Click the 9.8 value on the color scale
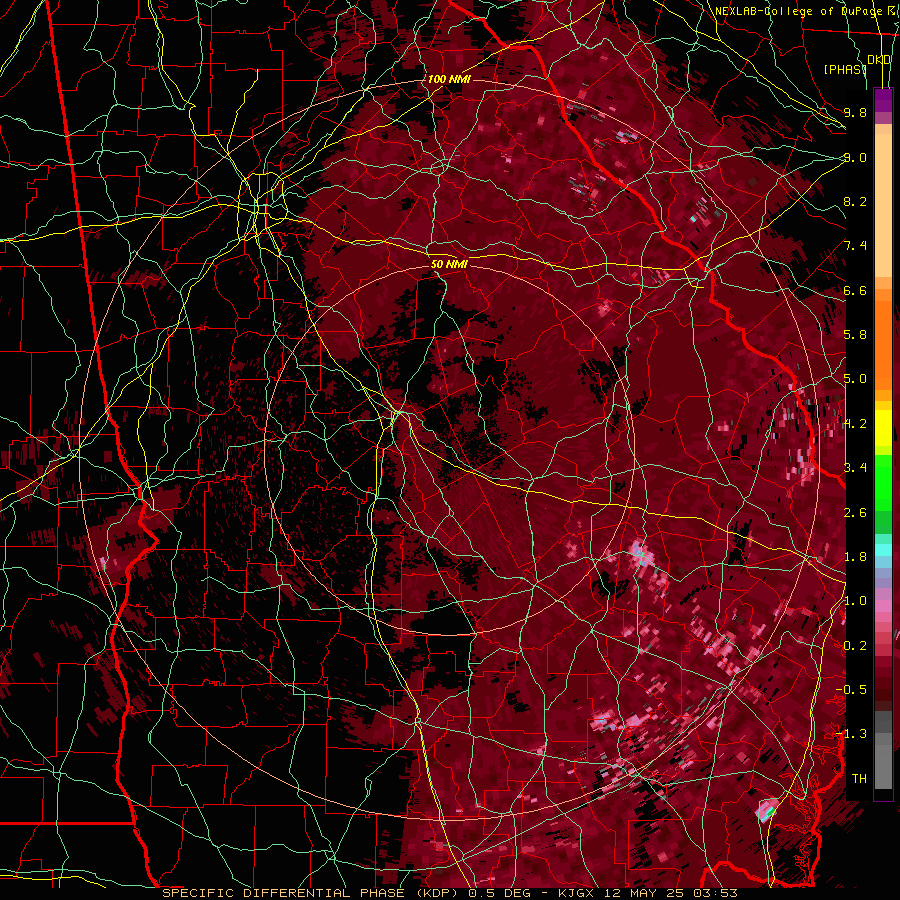Image resolution: width=900 pixels, height=900 pixels. pos(855,112)
